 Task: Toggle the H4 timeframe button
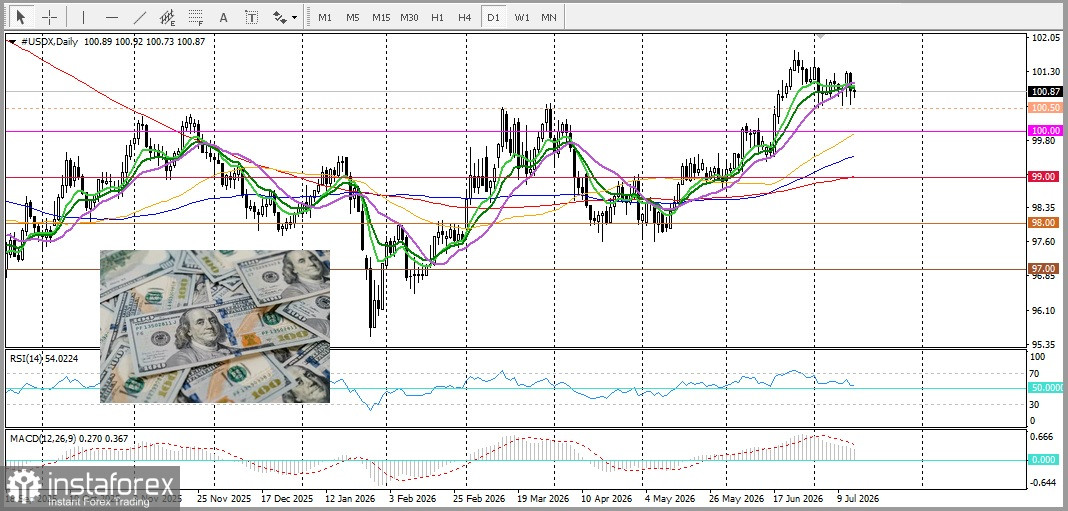[465, 17]
